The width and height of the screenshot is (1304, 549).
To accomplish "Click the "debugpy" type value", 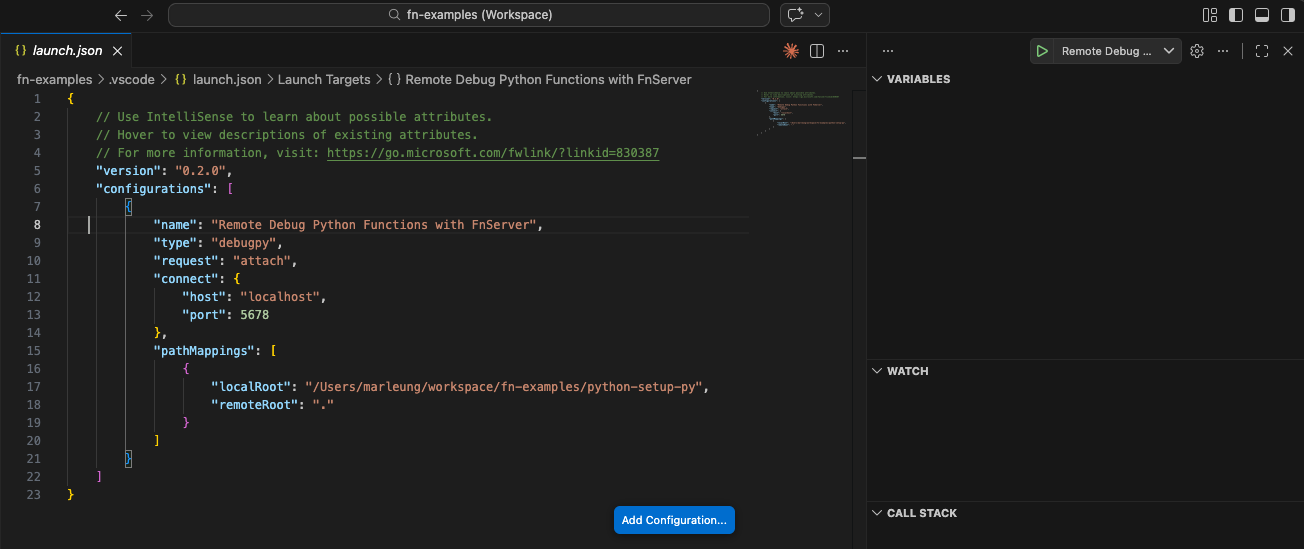I will [247, 243].
